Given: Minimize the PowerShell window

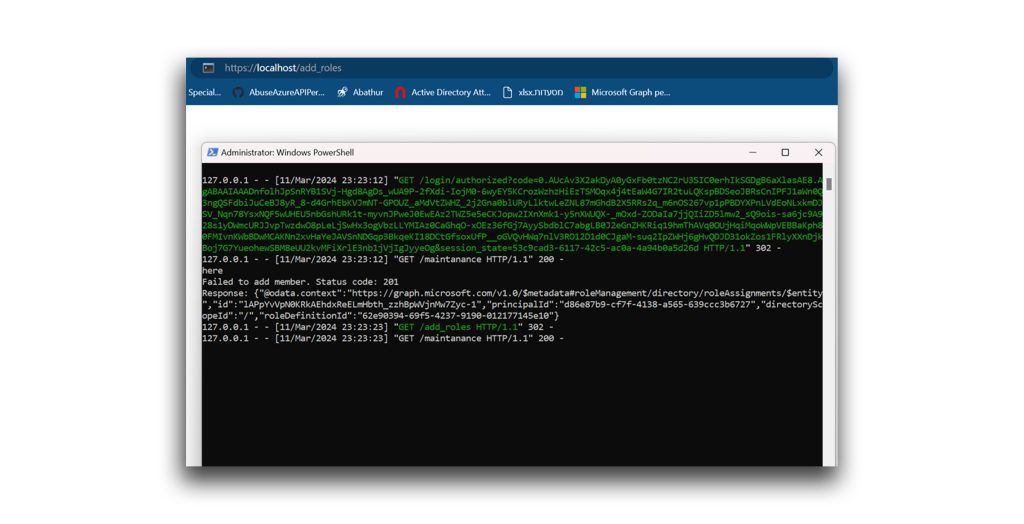Looking at the screenshot, I should click(752, 152).
